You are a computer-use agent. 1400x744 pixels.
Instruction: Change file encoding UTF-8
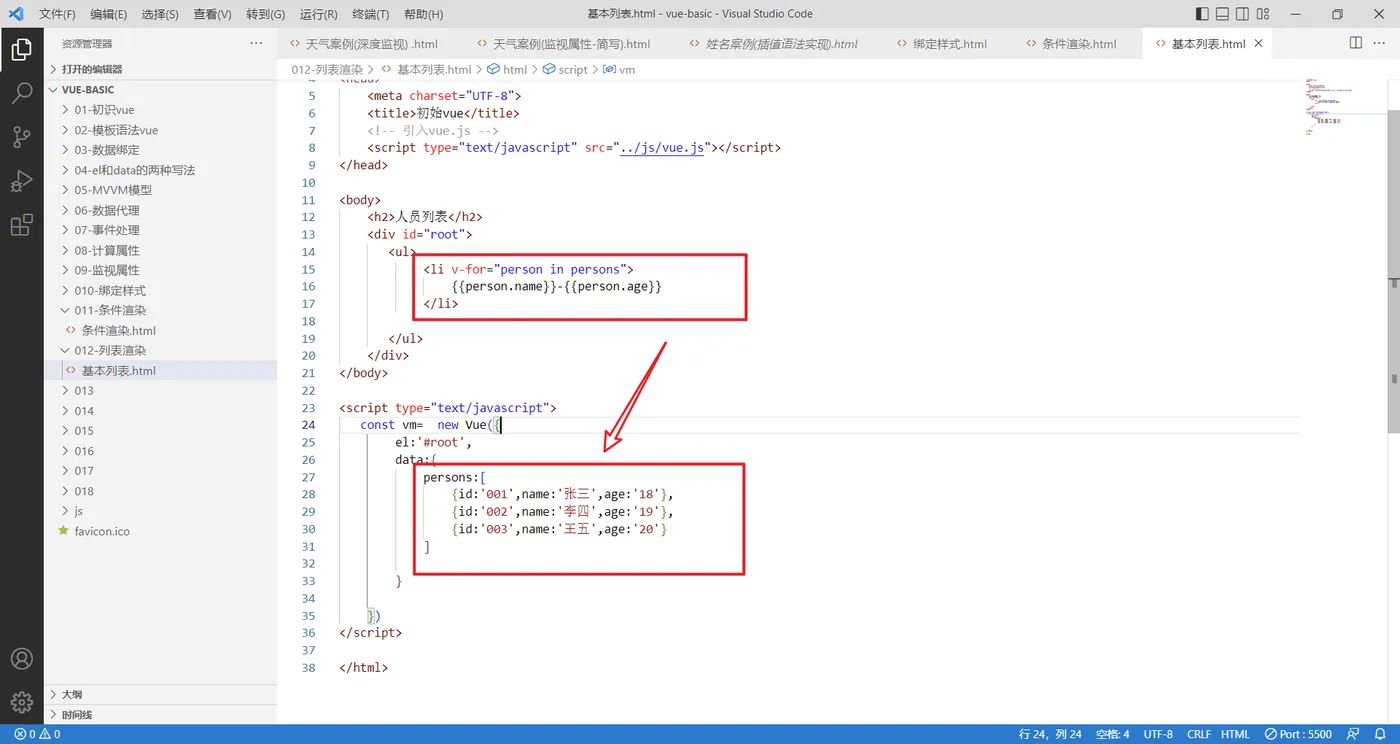(1158, 734)
